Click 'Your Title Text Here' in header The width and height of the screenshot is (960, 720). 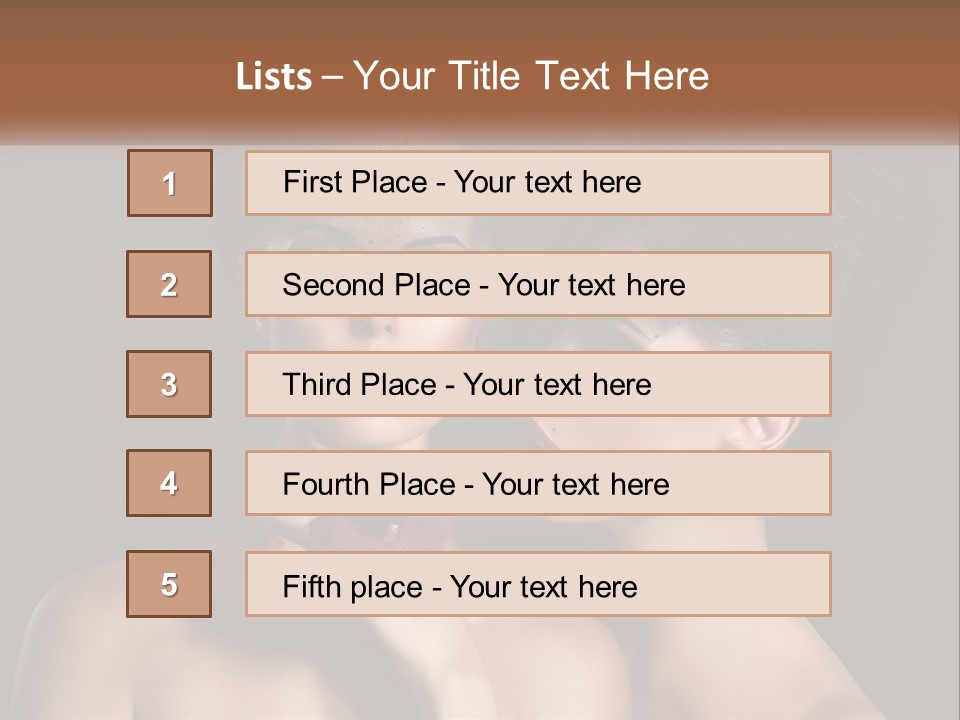(531, 76)
